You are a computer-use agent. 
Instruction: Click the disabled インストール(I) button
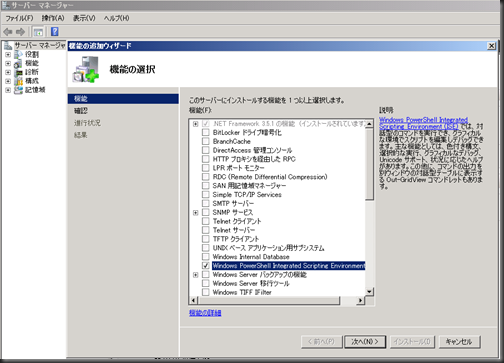(x=412, y=342)
